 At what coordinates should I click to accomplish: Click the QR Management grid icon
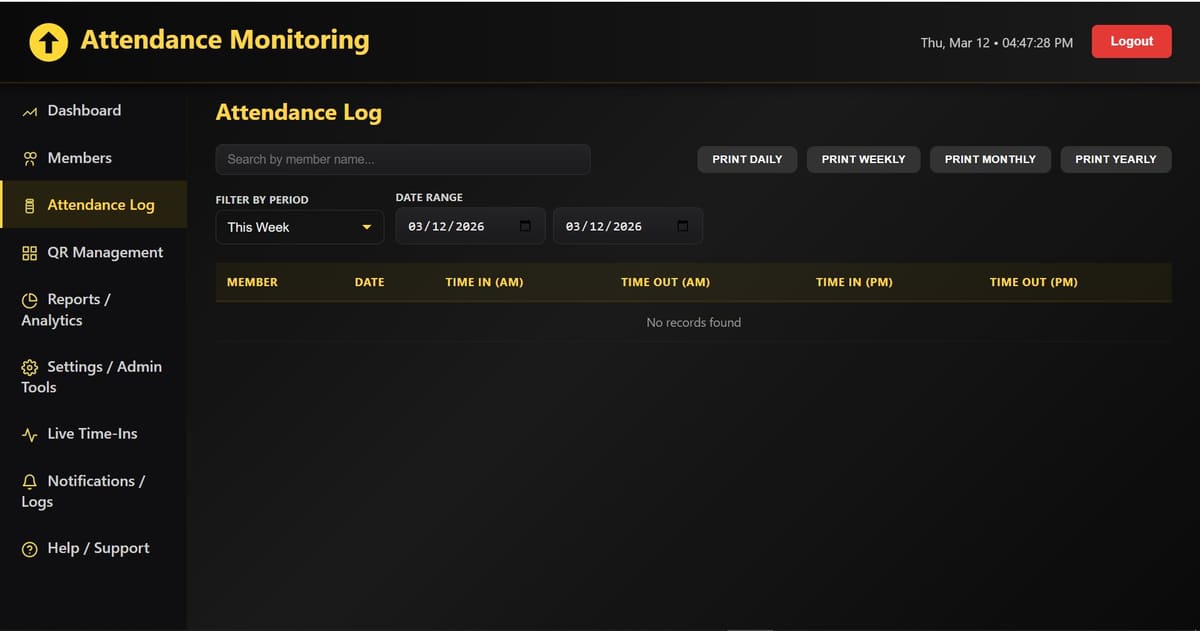click(x=30, y=253)
